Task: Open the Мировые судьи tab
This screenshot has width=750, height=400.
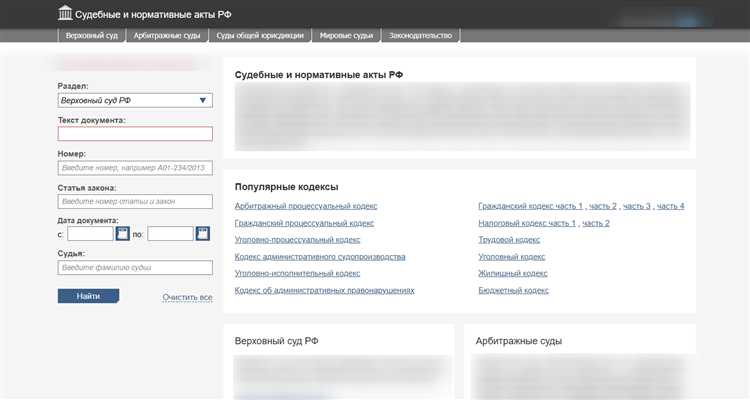Action: coord(346,35)
